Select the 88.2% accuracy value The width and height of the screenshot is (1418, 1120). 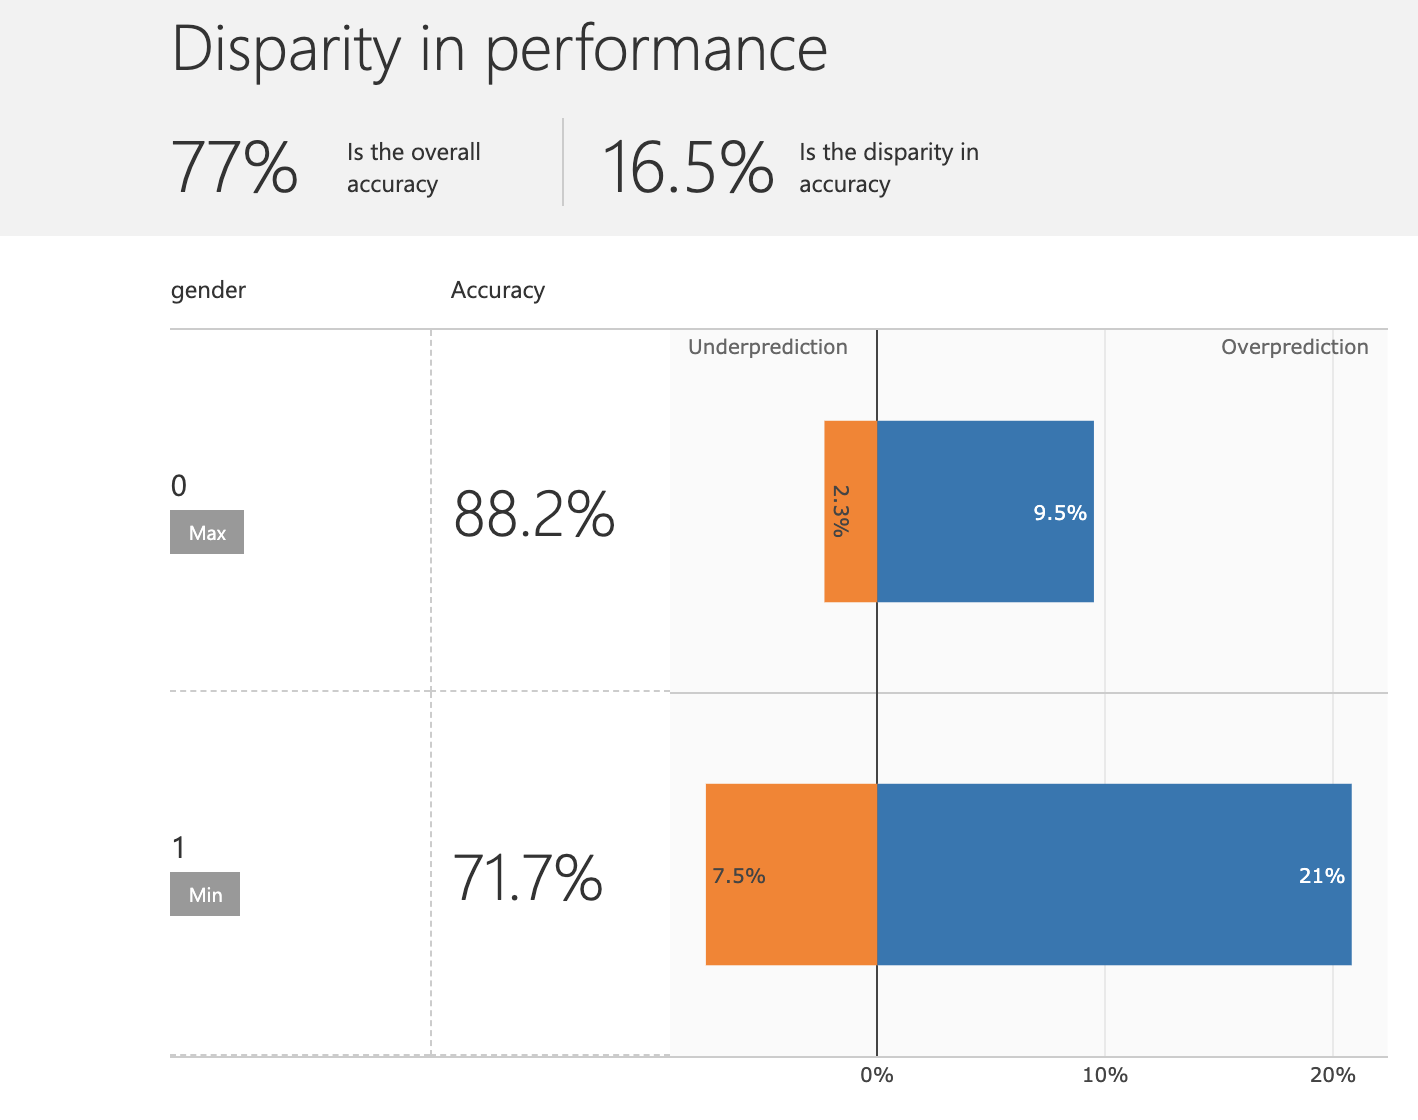tap(534, 515)
